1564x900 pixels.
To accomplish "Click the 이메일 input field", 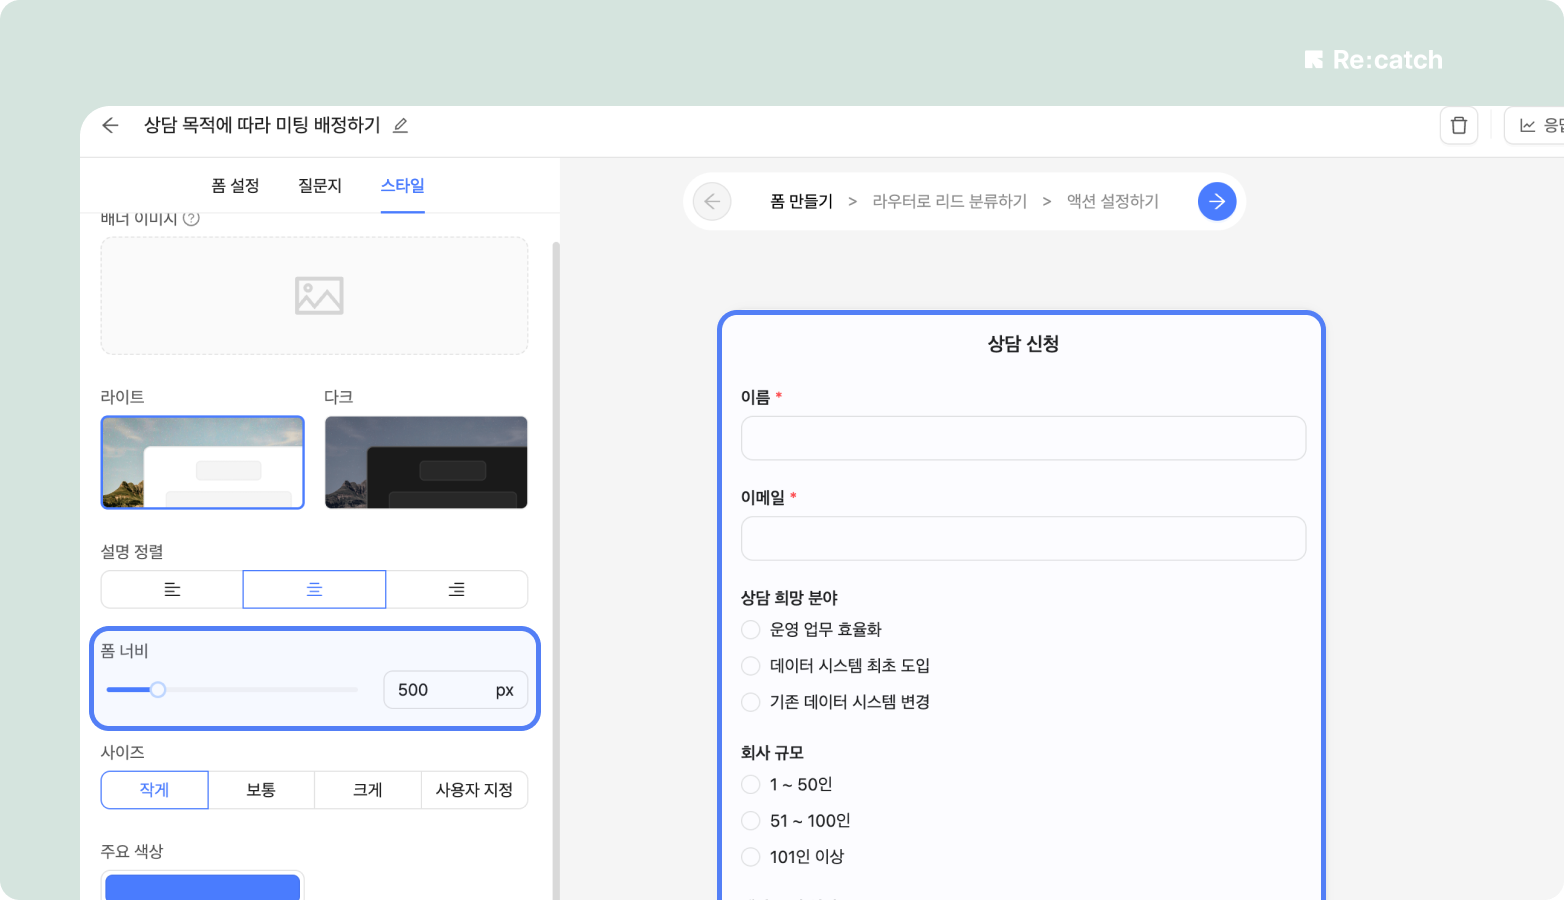I will (x=1023, y=539).
